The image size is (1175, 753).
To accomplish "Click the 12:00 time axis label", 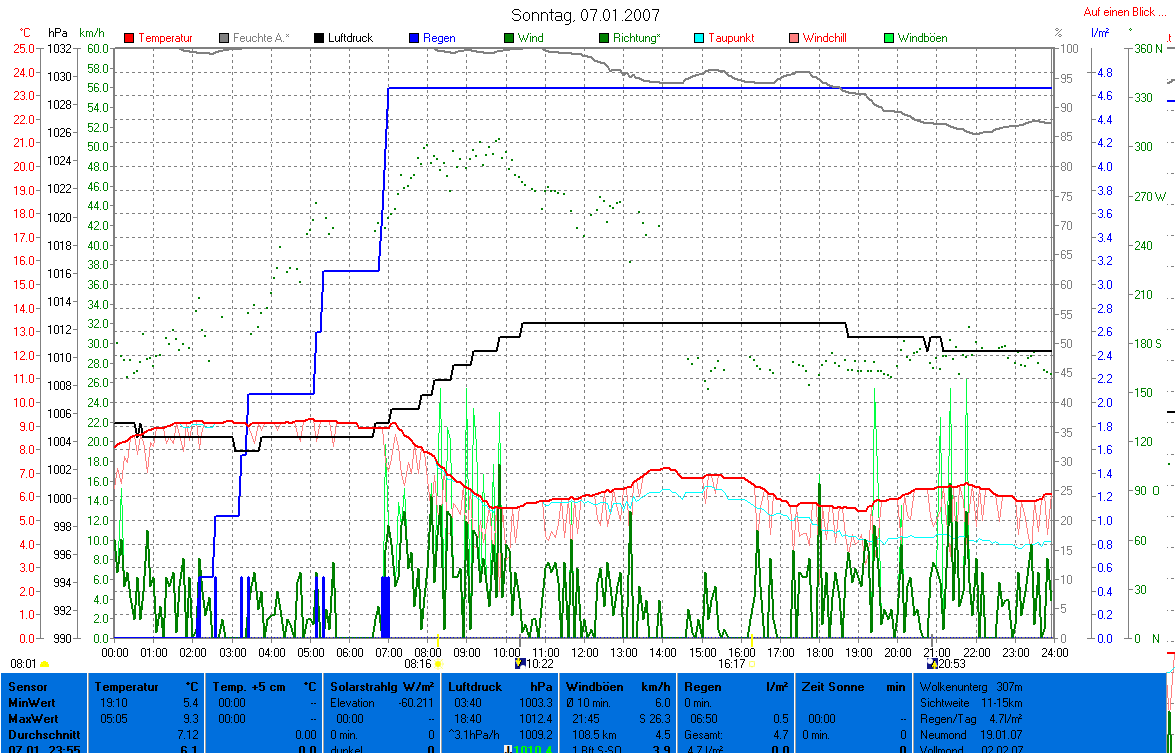I will 584,652.
